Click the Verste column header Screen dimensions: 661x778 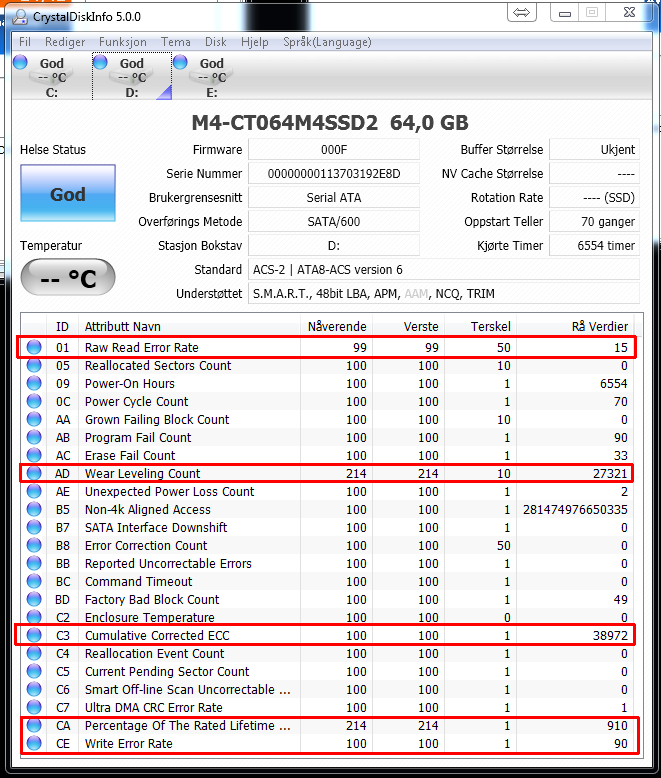[x=408, y=326]
